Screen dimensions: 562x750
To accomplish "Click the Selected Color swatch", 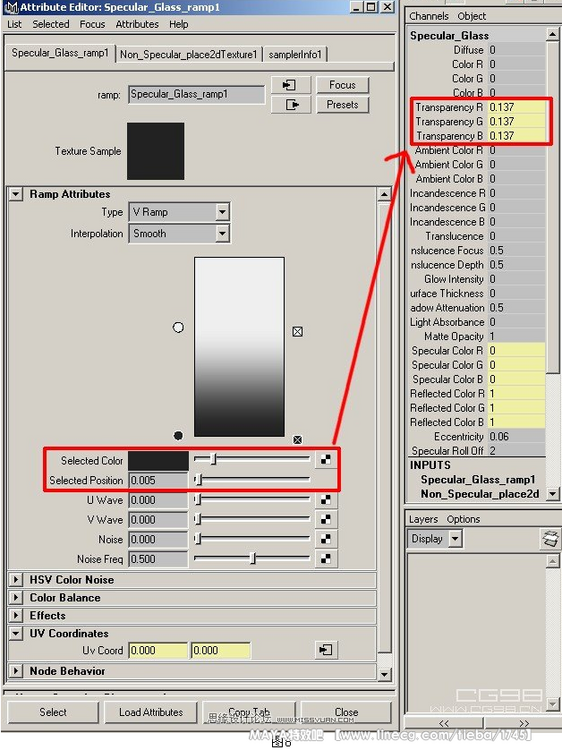I will [x=158, y=460].
